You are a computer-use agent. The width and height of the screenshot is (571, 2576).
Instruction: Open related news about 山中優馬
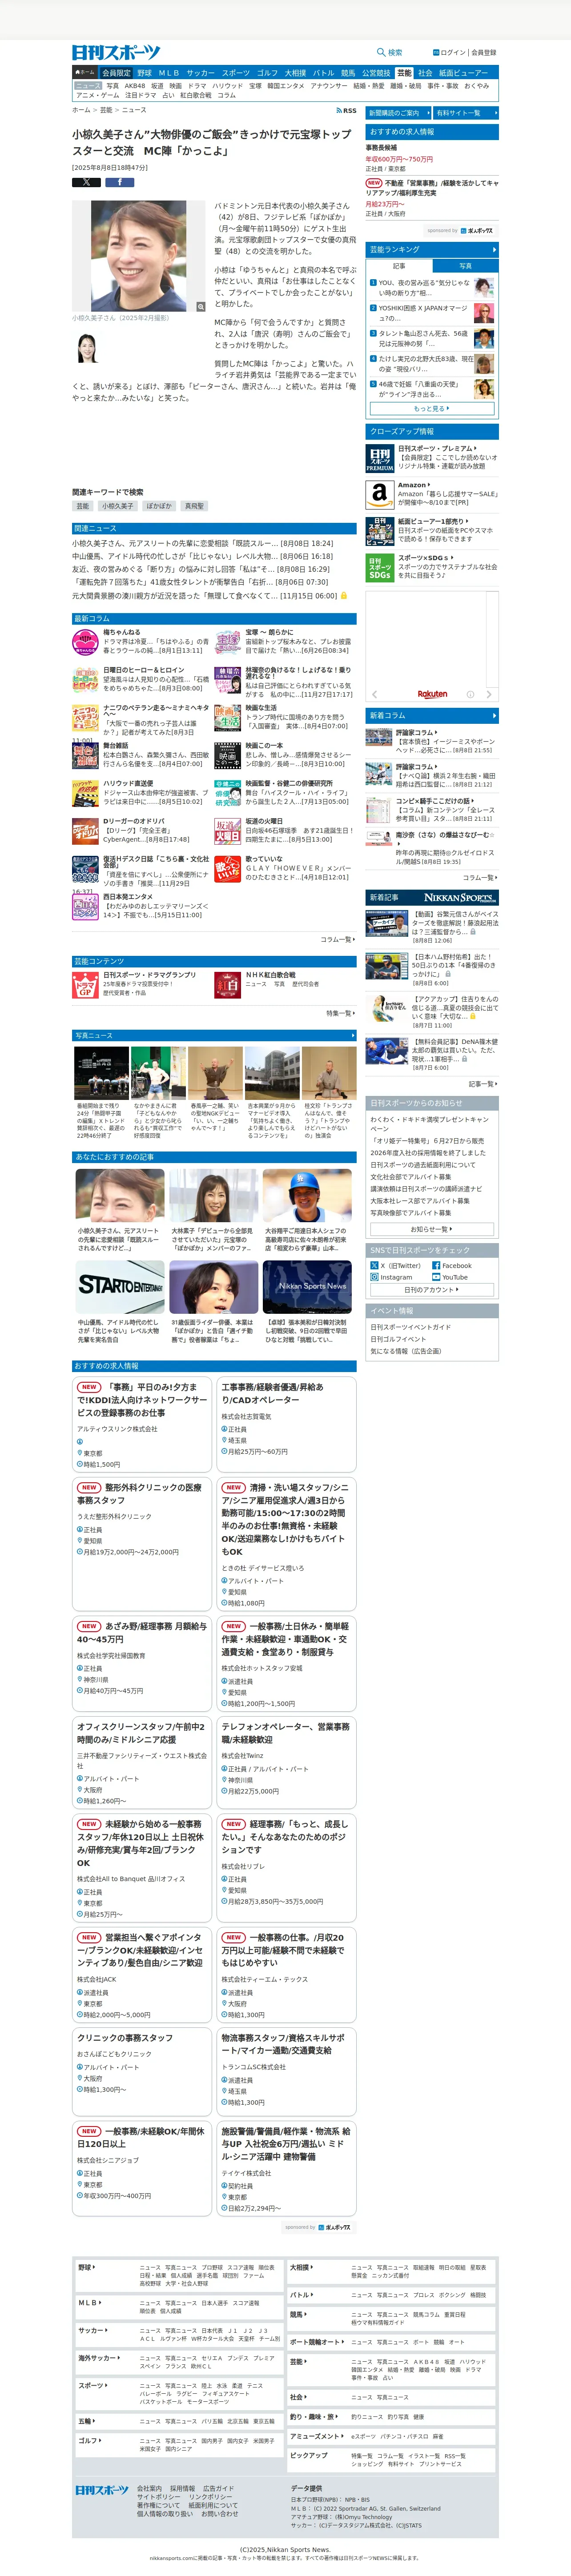point(202,556)
